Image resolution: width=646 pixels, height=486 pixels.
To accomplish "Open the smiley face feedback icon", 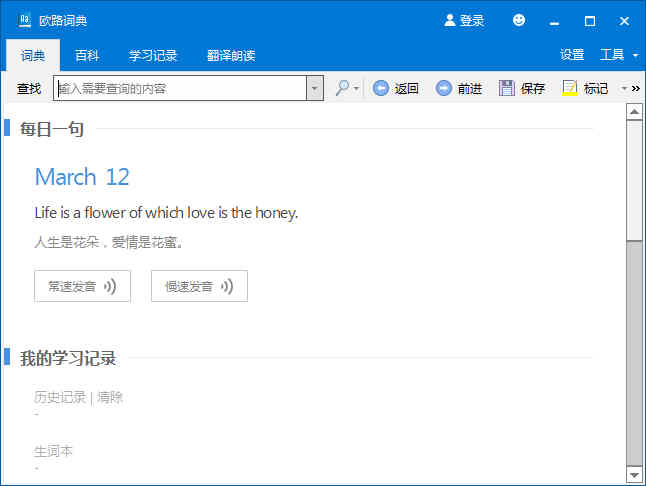I will [519, 20].
